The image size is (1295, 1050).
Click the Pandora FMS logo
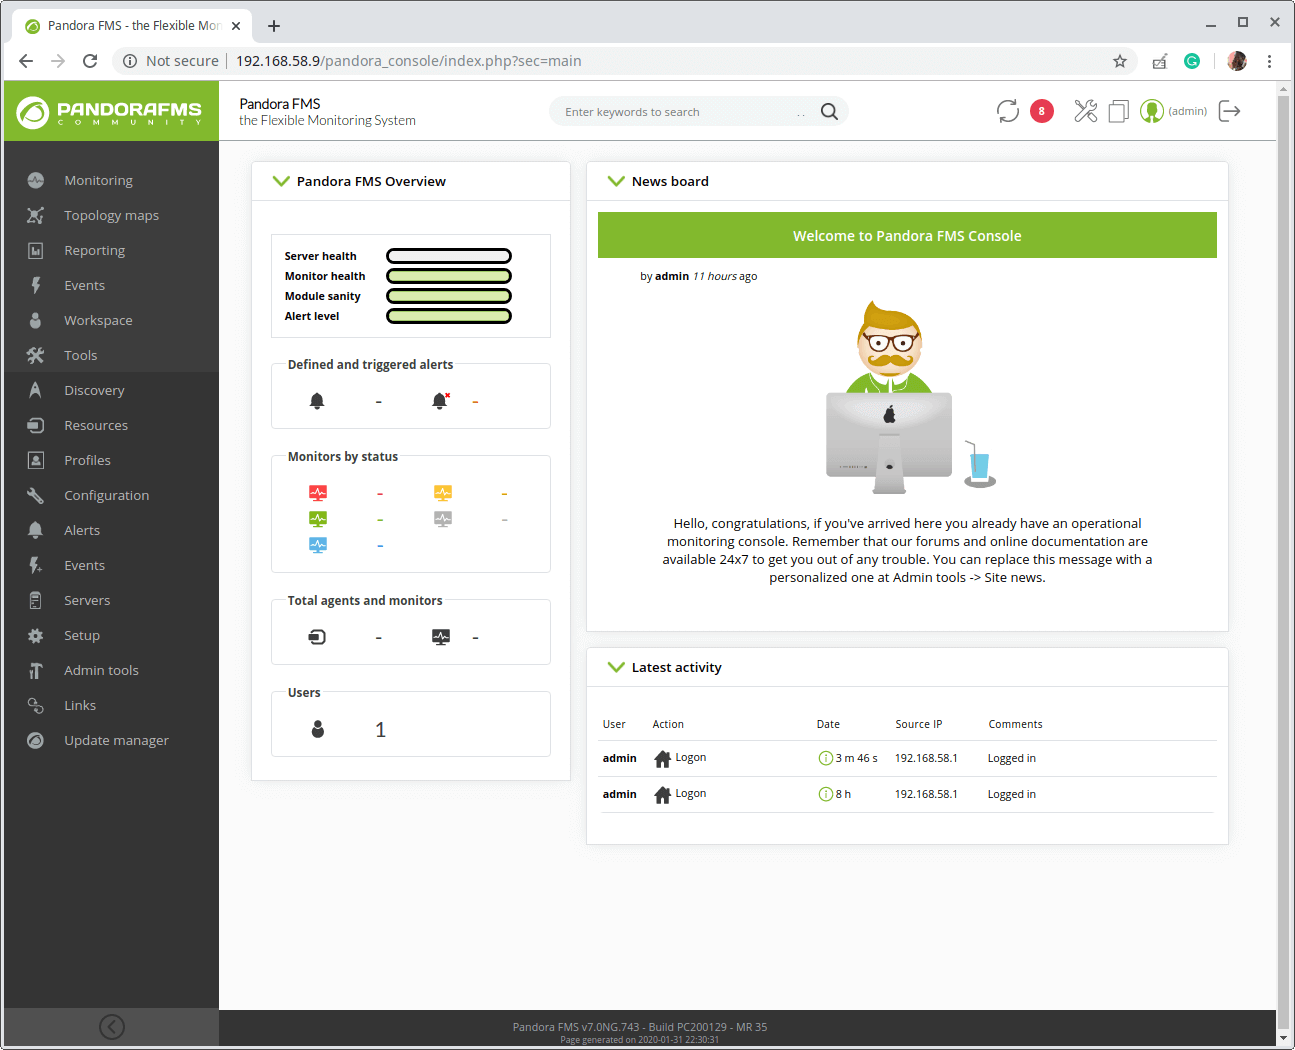coord(110,112)
